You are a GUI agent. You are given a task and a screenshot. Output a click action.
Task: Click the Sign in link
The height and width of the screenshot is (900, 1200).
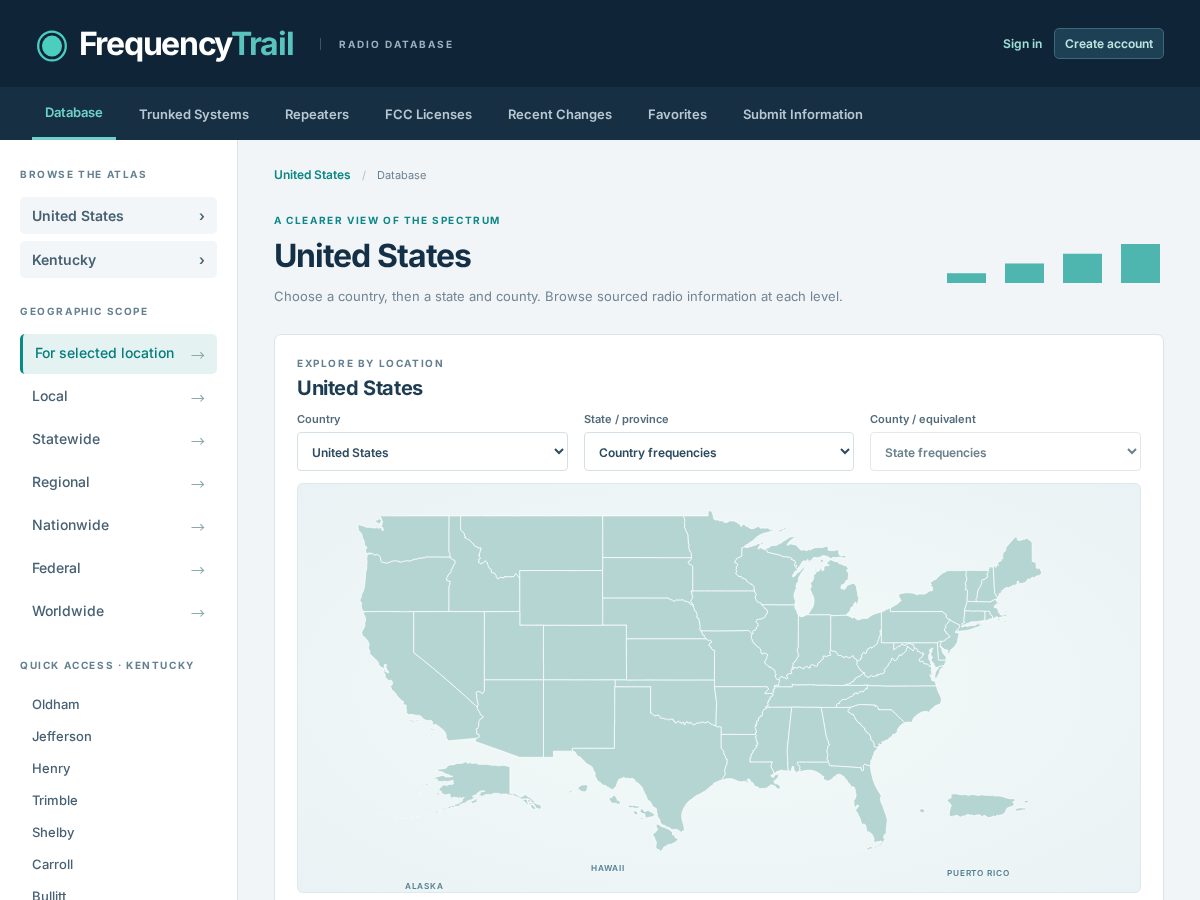click(1022, 44)
